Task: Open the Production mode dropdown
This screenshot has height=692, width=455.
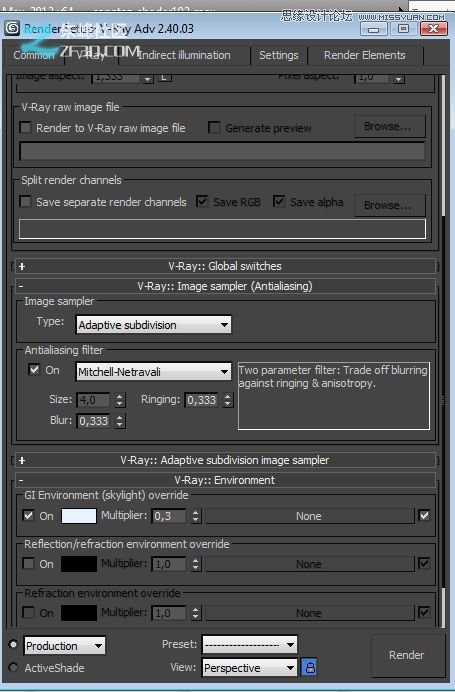Action: tap(64, 646)
